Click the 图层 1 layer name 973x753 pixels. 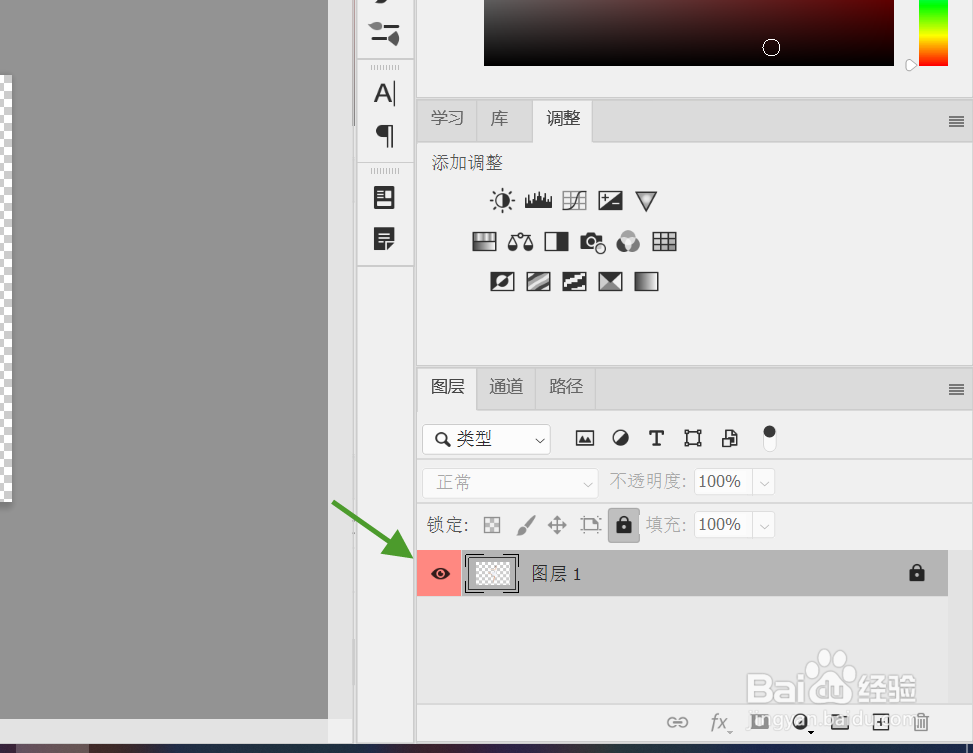(x=556, y=574)
